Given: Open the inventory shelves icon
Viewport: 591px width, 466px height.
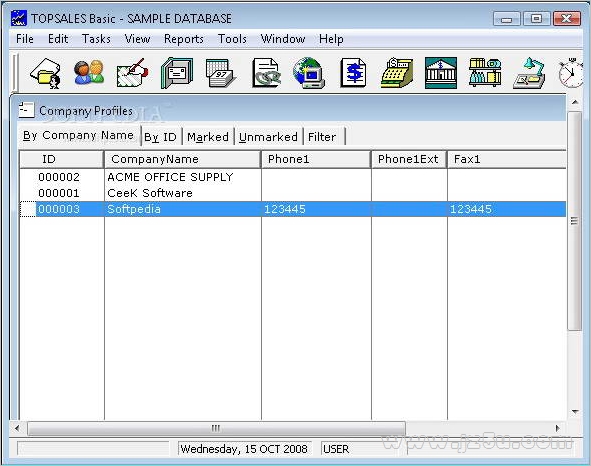Looking at the screenshot, I should tap(485, 72).
